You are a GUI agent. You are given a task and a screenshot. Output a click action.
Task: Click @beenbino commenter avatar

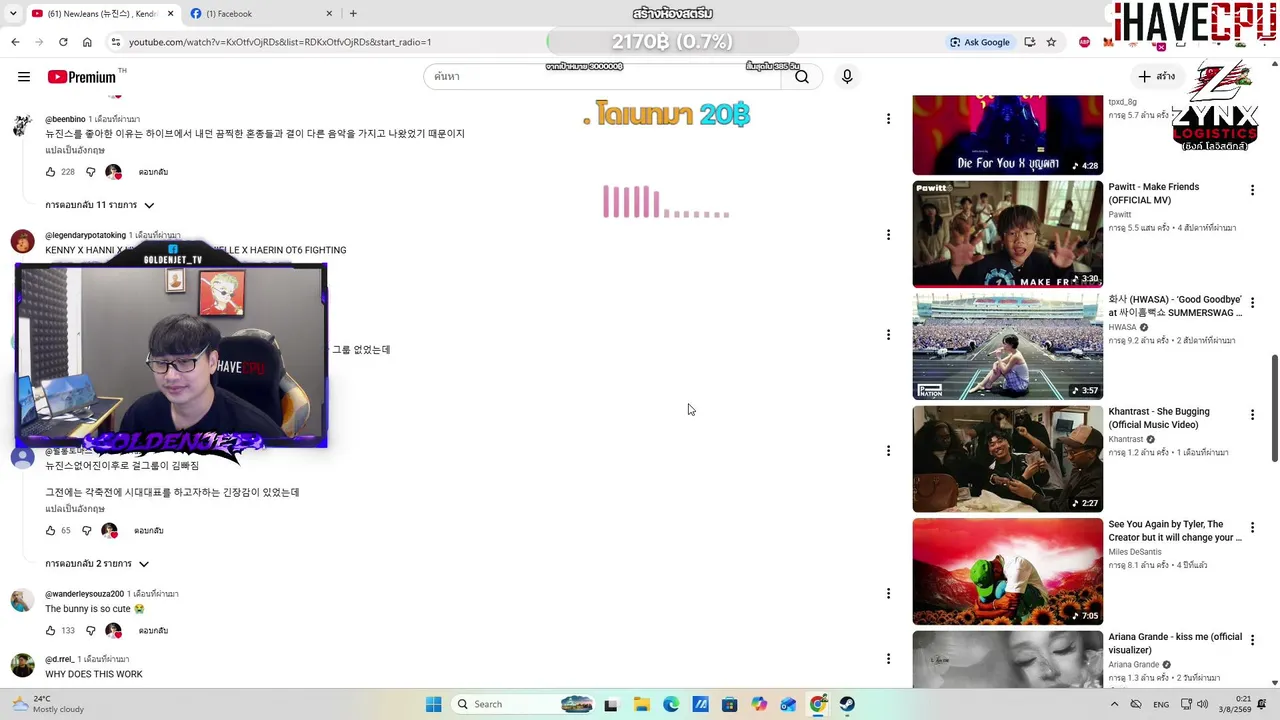(x=22, y=126)
